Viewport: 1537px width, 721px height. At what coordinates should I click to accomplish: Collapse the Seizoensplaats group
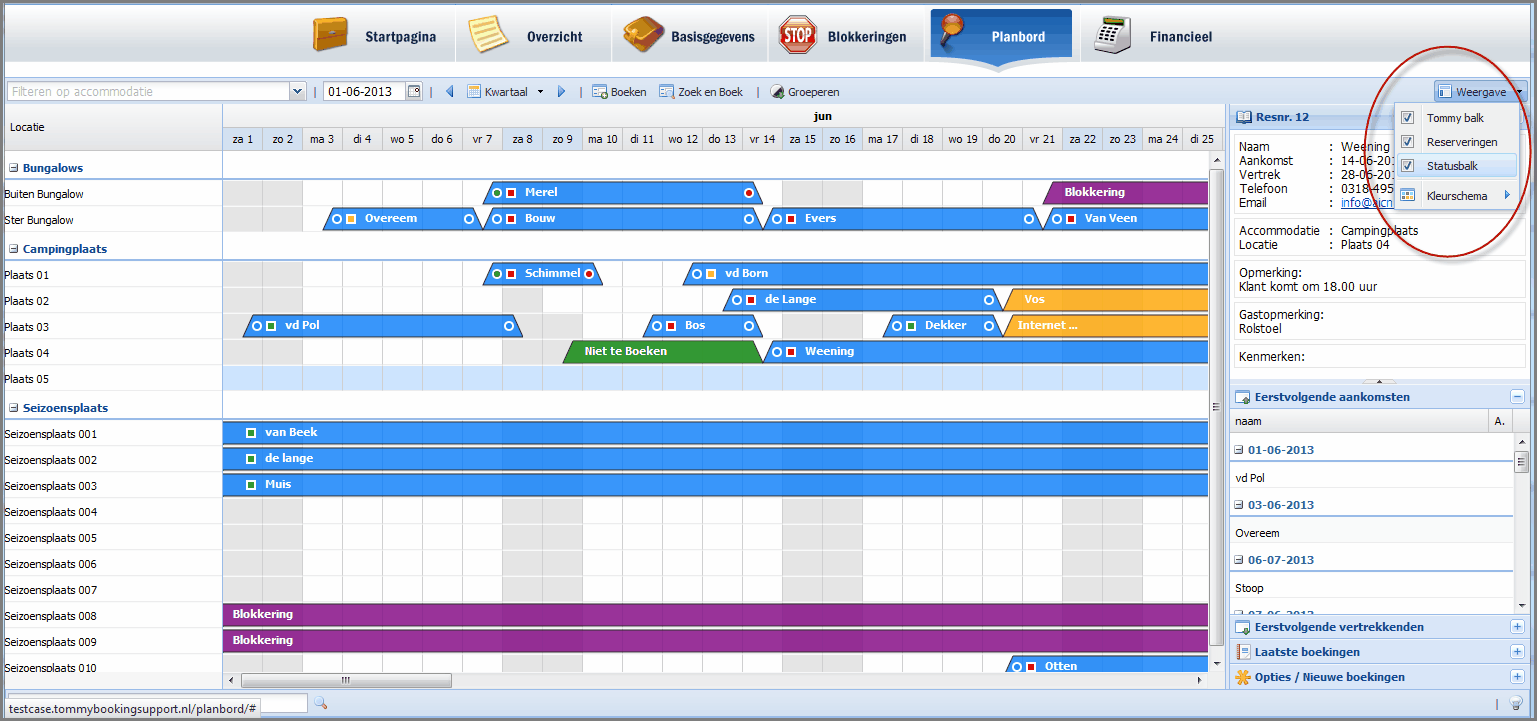coord(14,408)
